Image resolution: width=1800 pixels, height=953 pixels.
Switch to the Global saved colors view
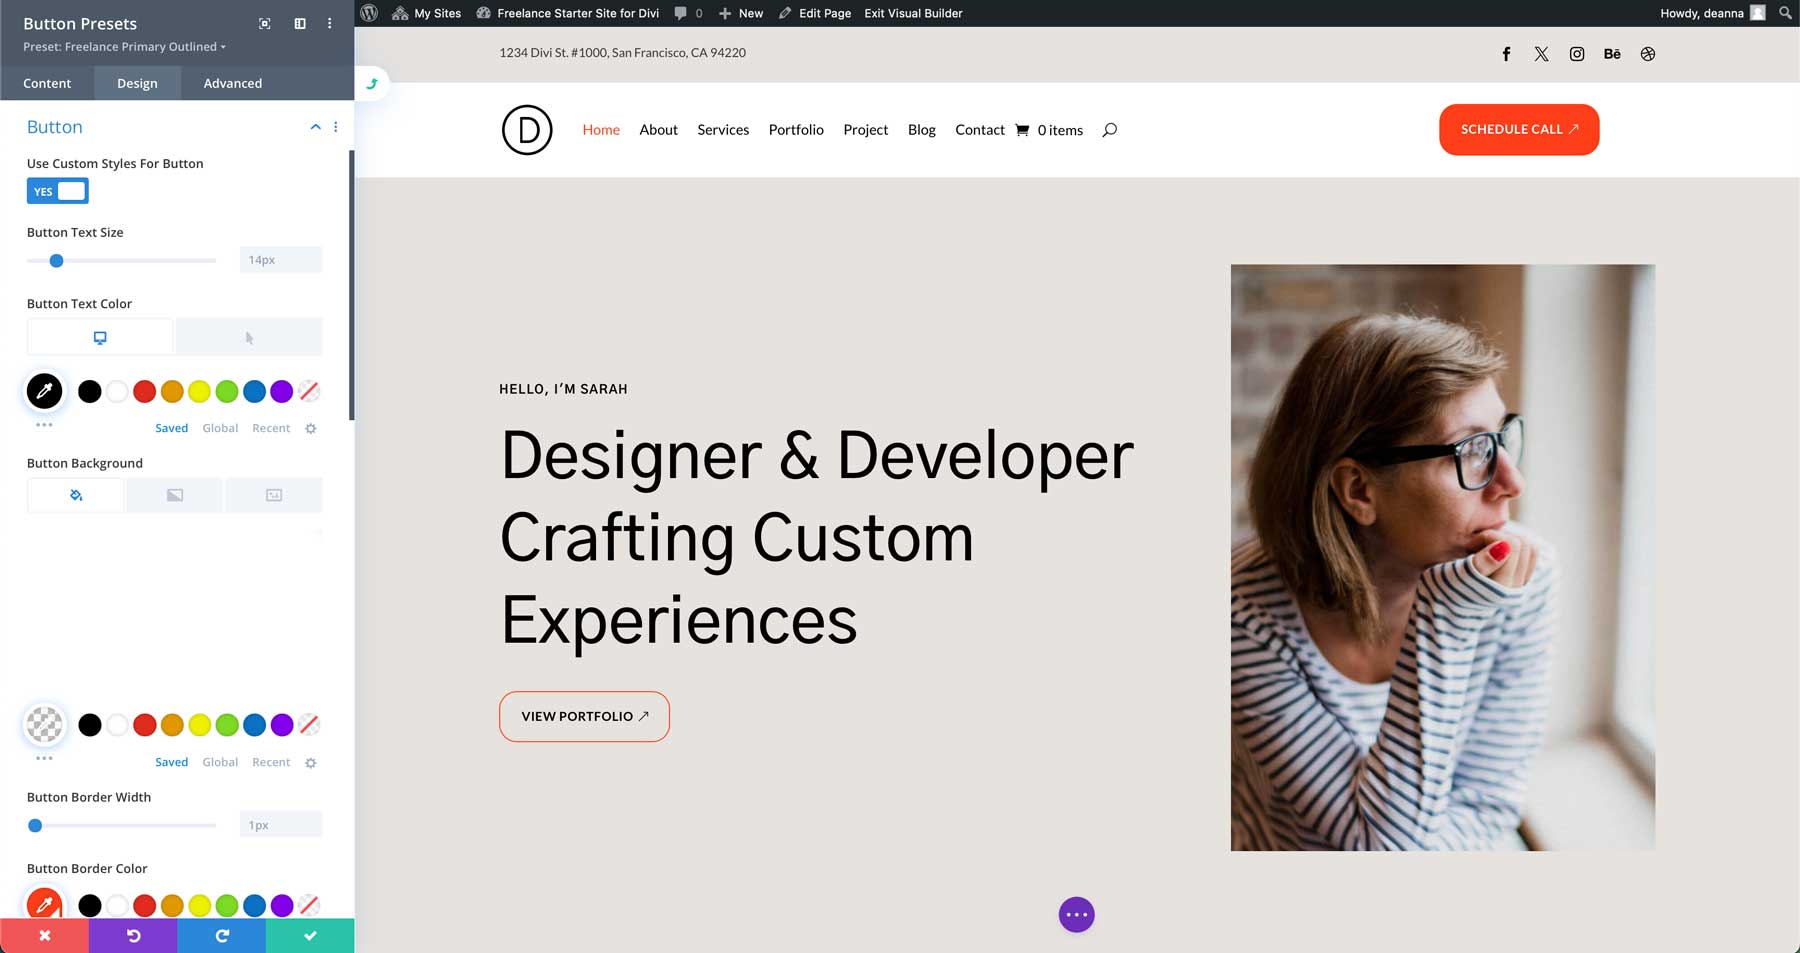(220, 427)
